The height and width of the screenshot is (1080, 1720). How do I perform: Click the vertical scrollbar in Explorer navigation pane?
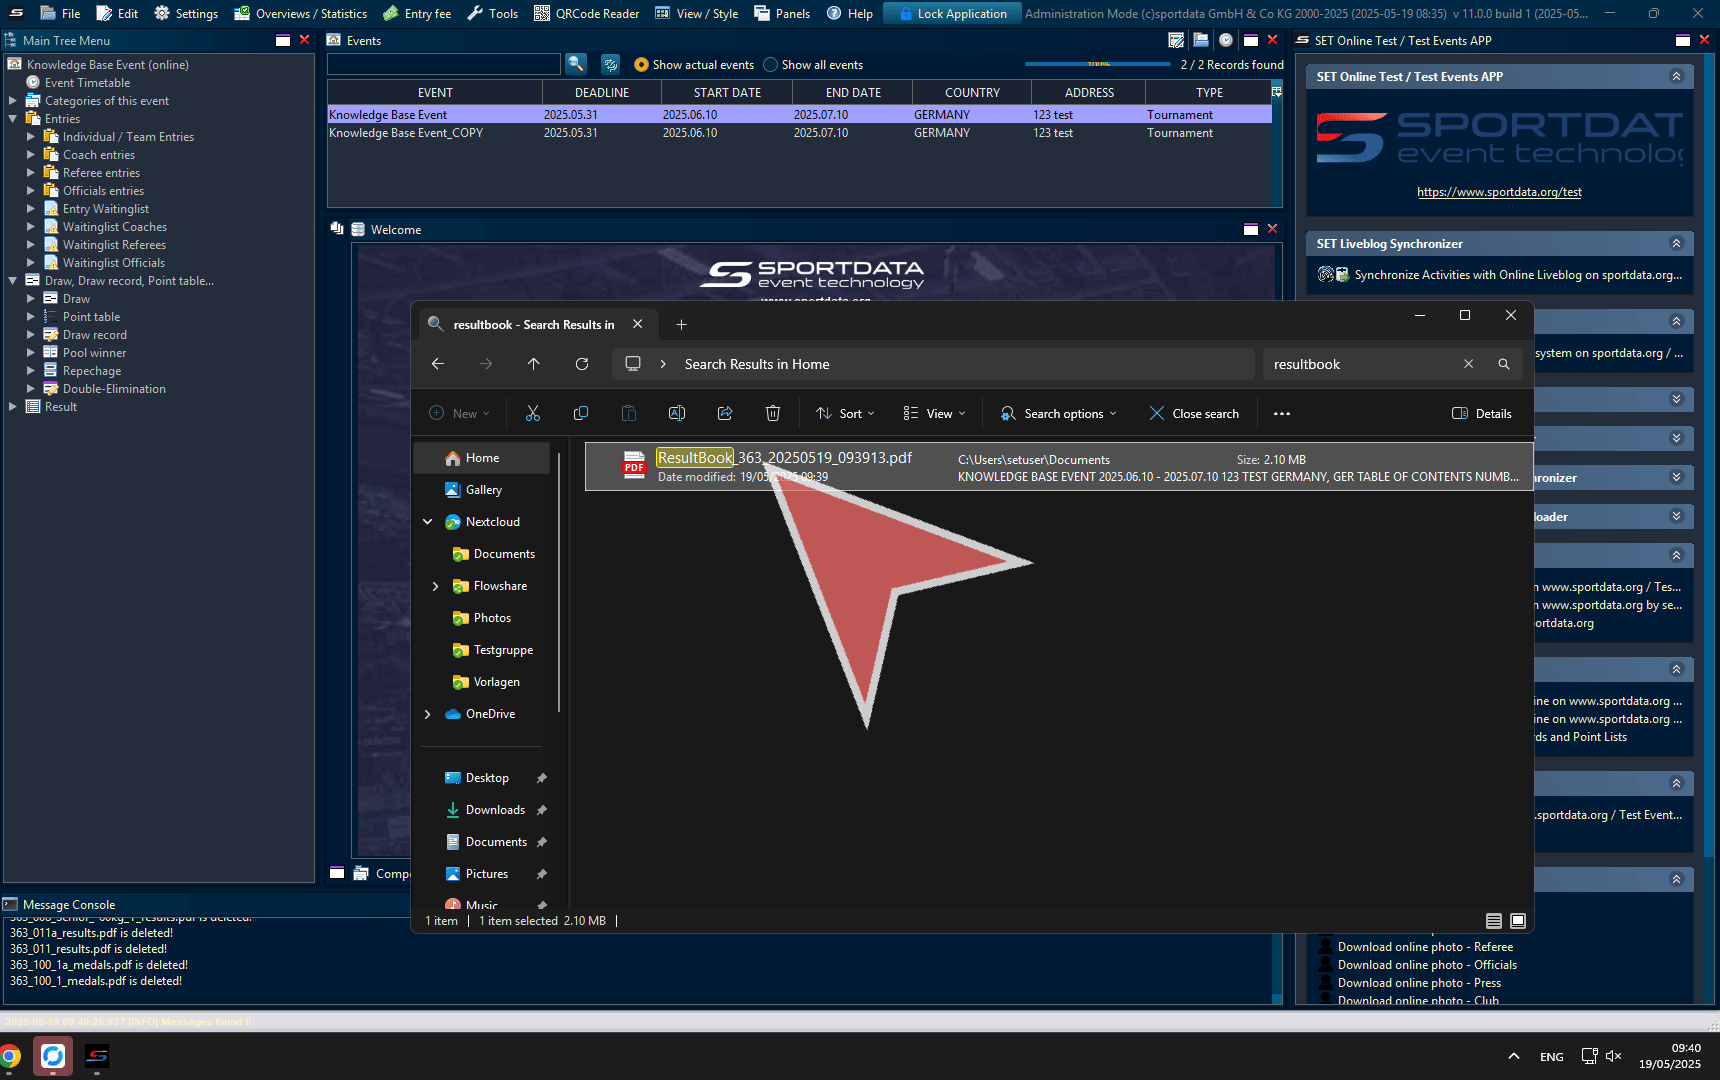(x=559, y=580)
